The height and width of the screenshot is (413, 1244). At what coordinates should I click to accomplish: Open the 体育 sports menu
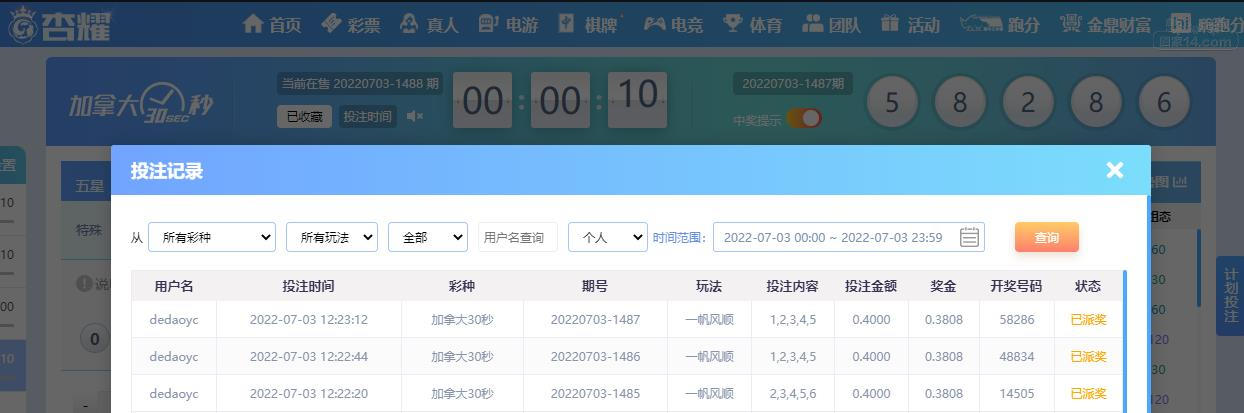point(752,24)
